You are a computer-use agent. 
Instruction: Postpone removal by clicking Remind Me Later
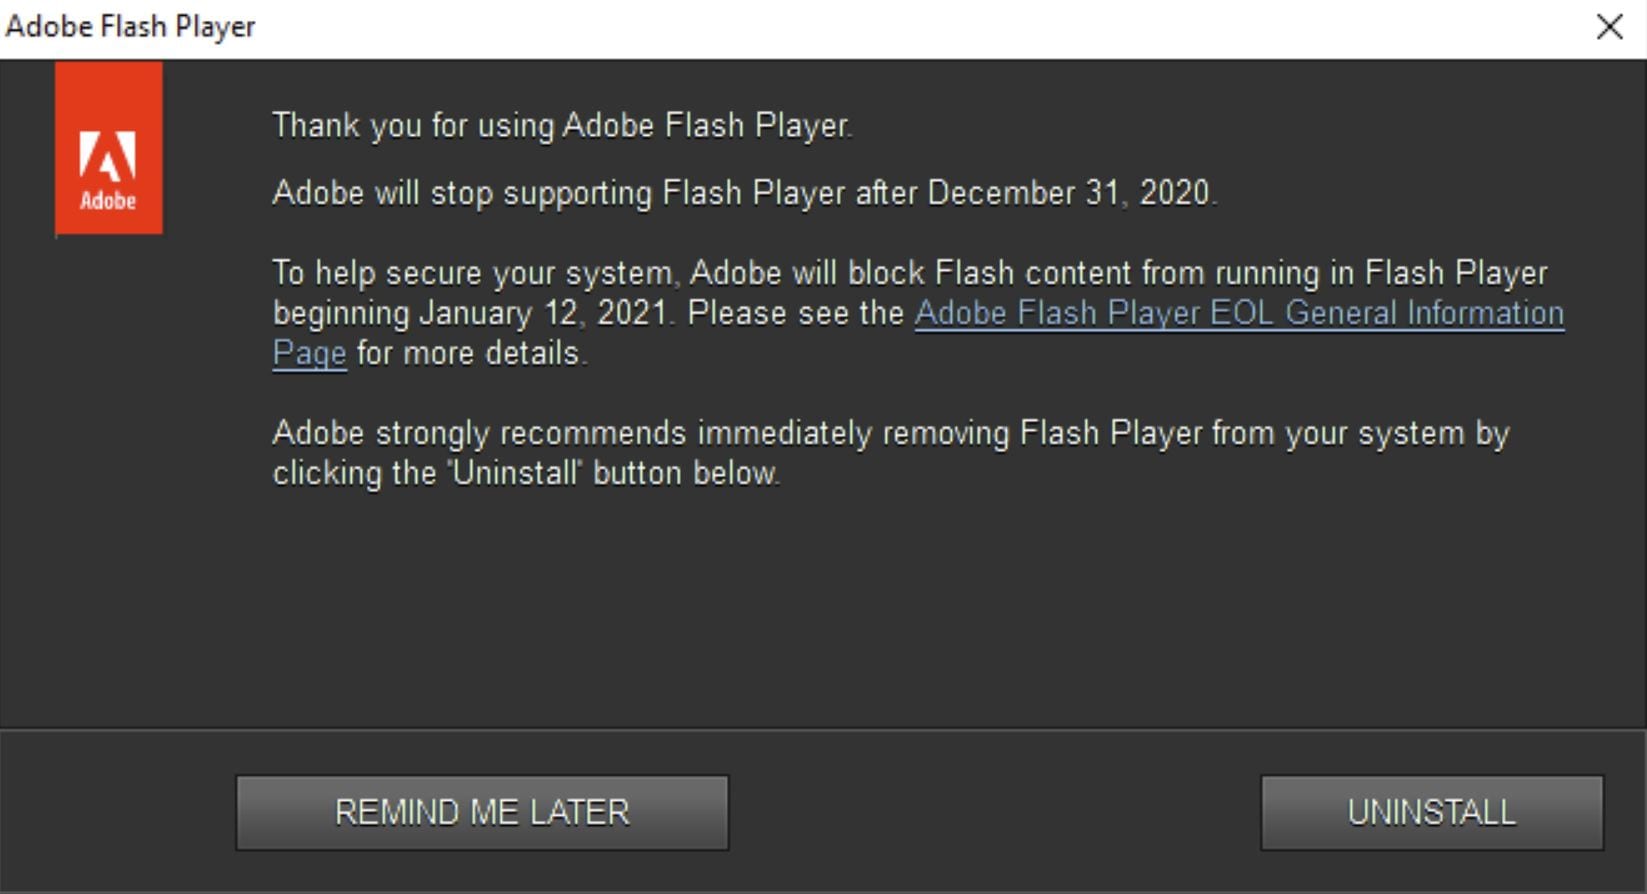pos(482,812)
